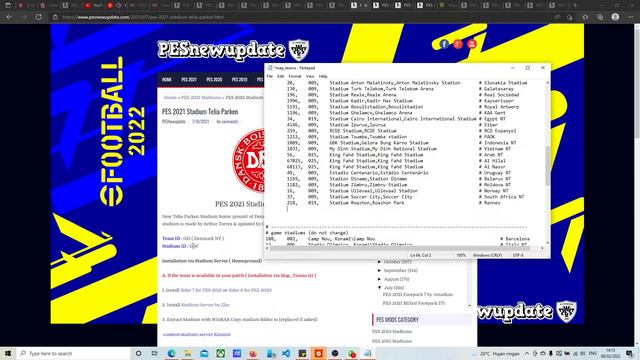Click the Sider 7 for PES 2021 link
The width and height of the screenshot is (640, 360).
pyautogui.click(x=203, y=290)
